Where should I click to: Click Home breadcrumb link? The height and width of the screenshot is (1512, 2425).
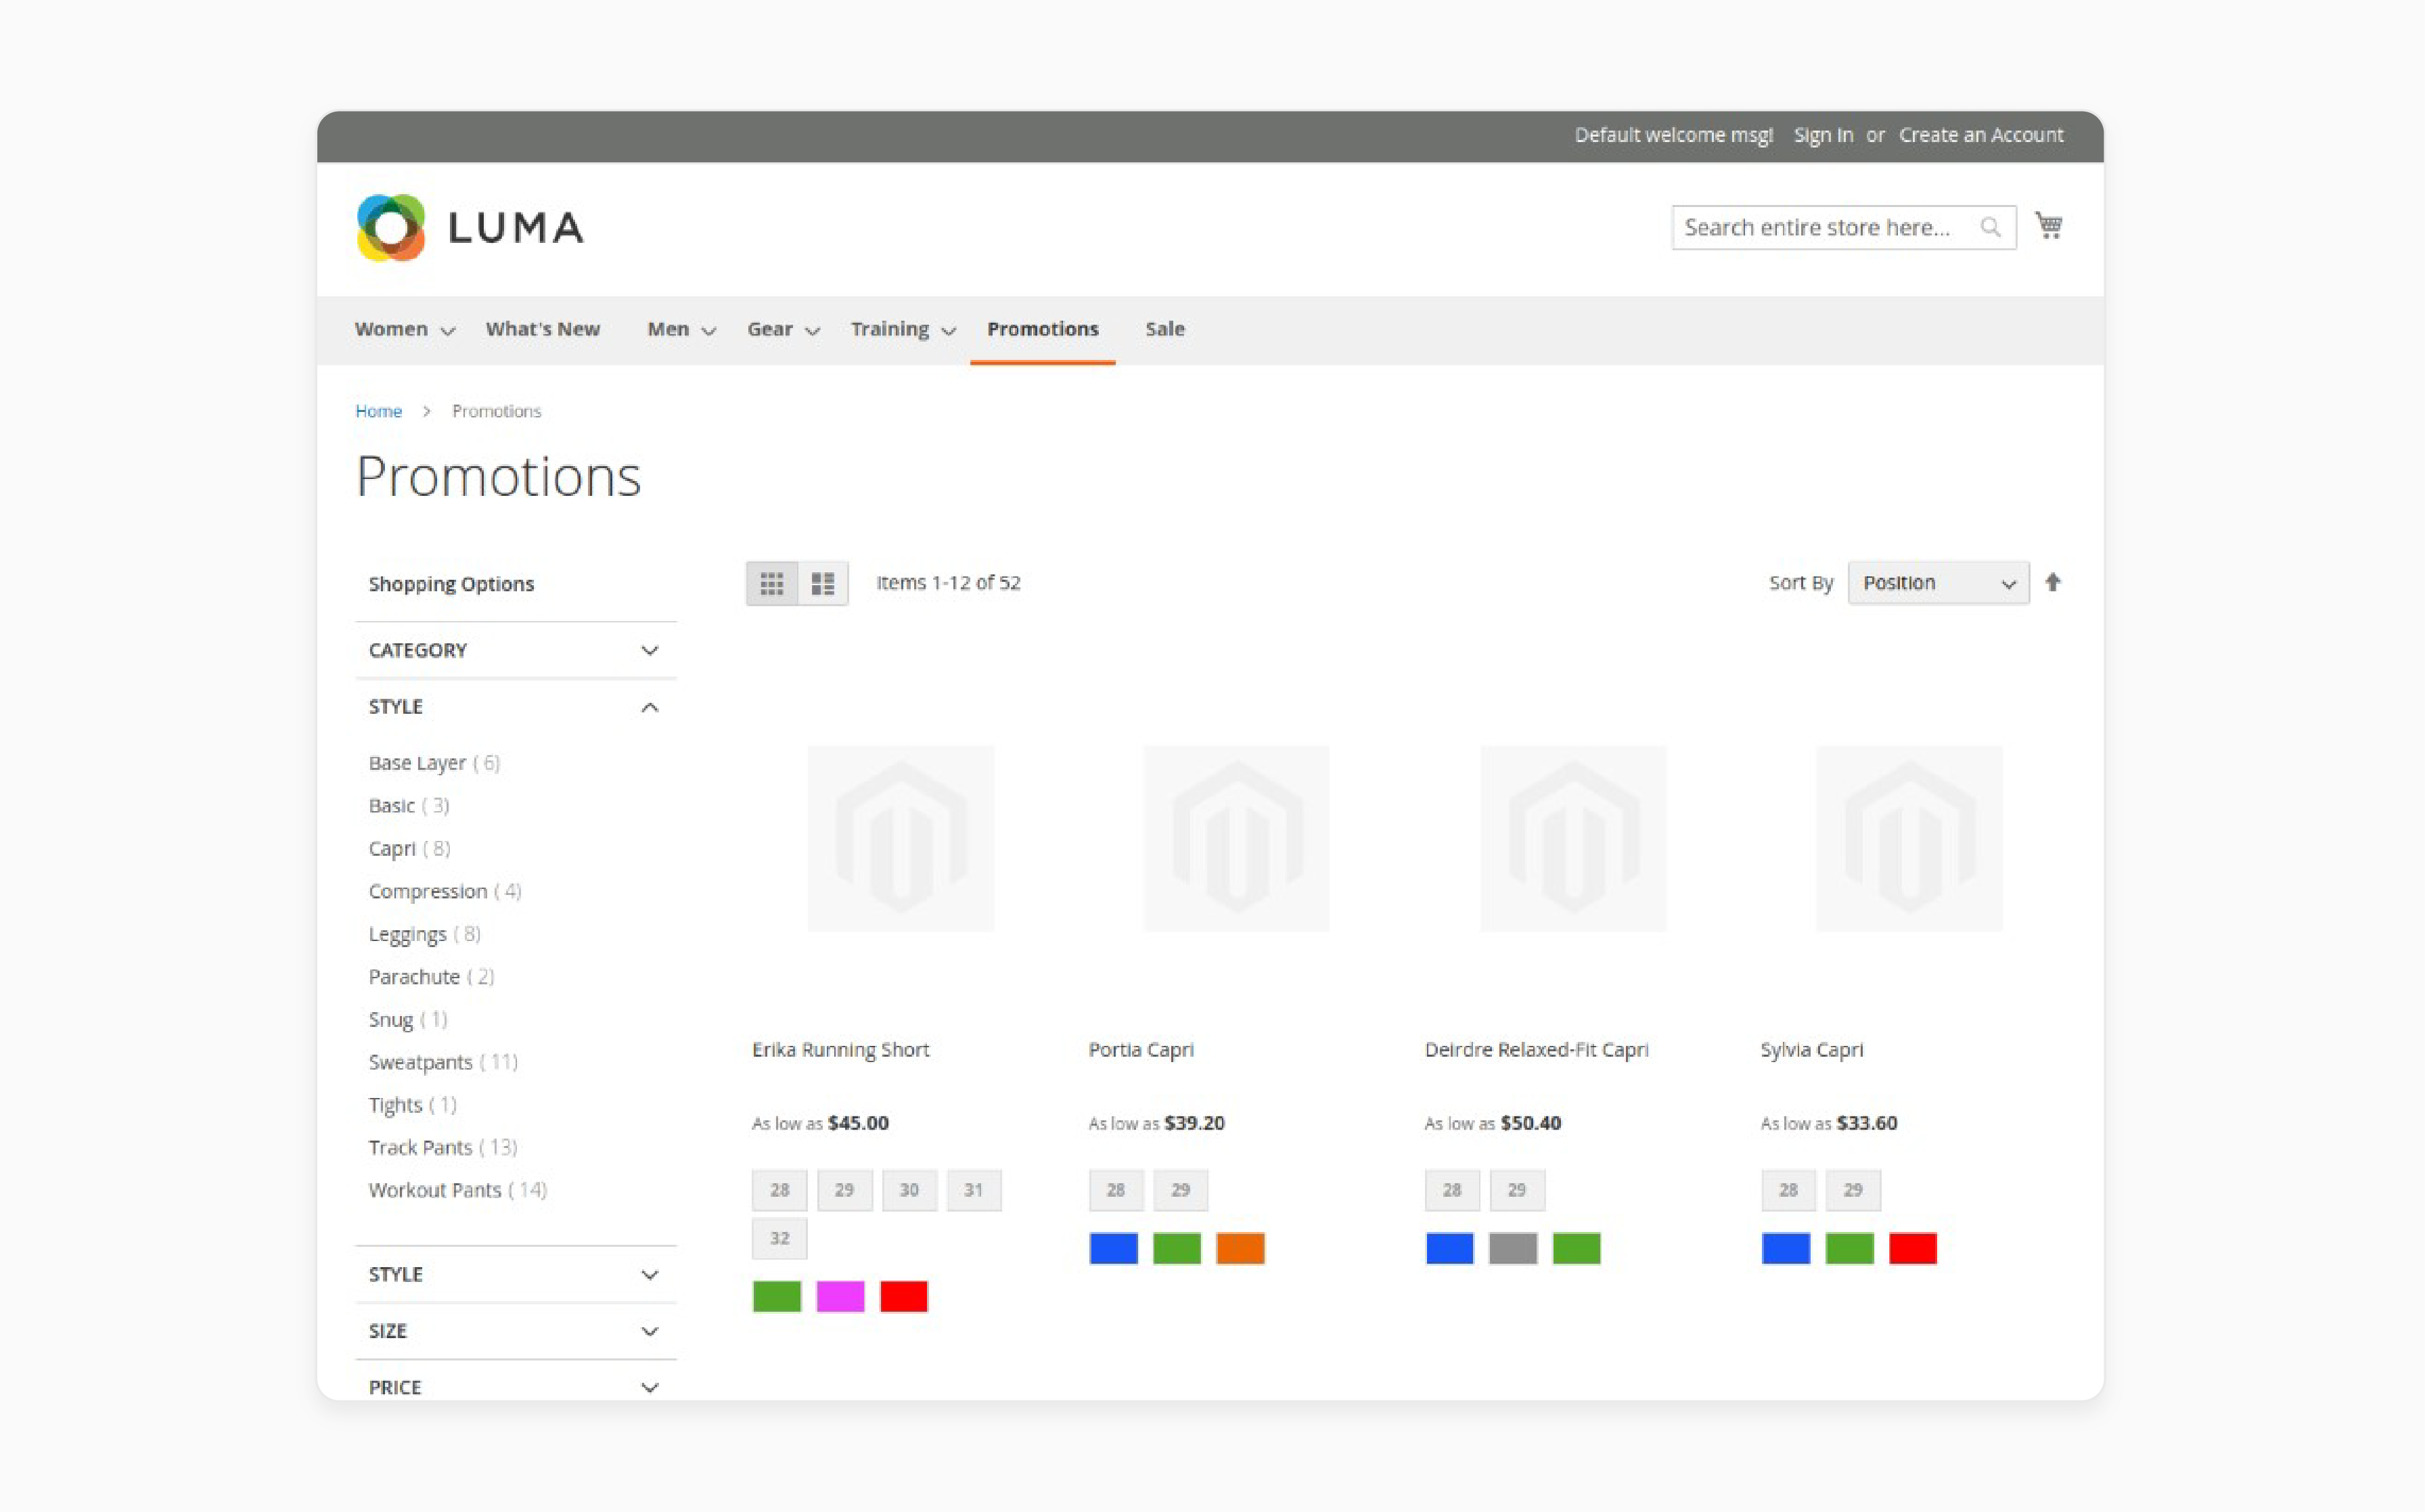tap(378, 409)
